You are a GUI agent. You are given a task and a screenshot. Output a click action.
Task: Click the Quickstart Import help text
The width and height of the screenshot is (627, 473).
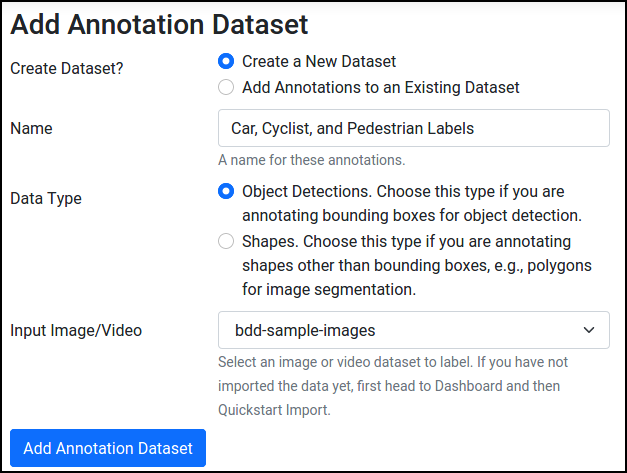point(274,410)
